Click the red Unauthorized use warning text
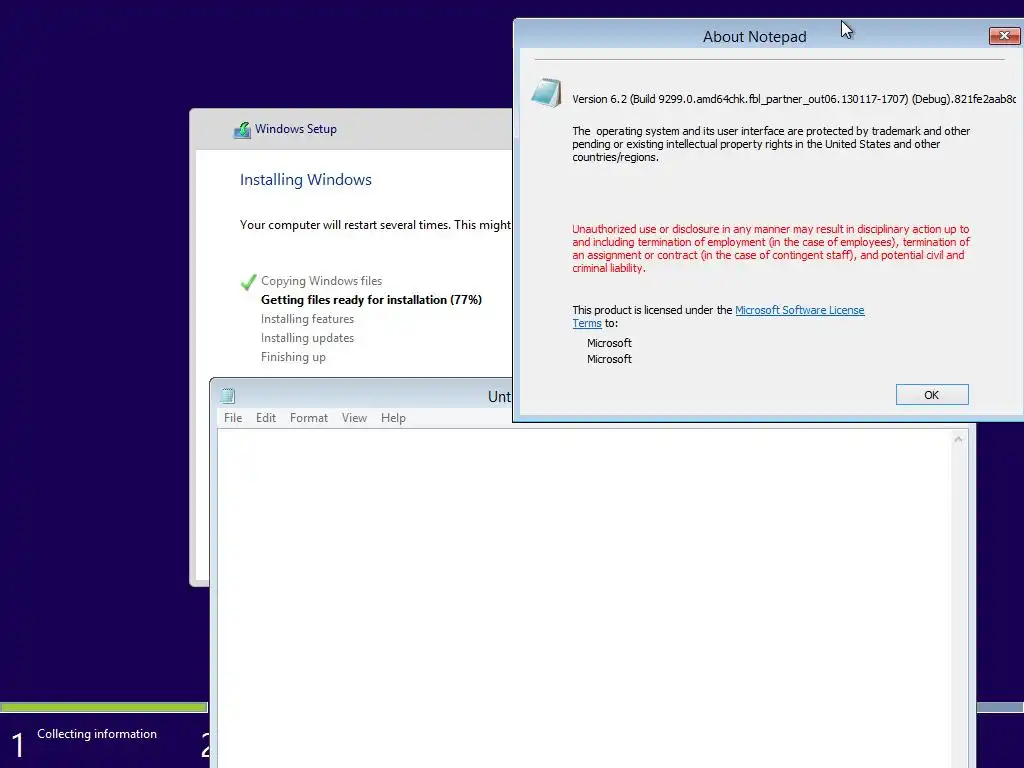This screenshot has height=768, width=1024. pos(771,248)
